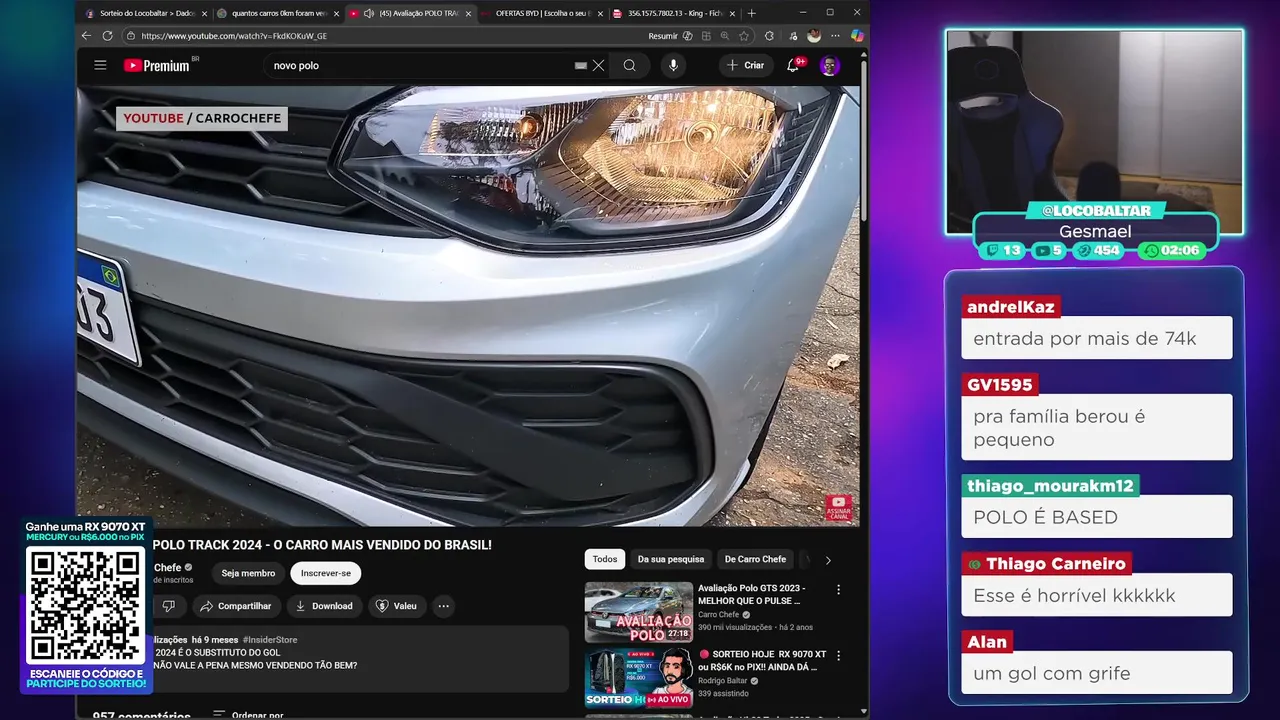Image resolution: width=1280 pixels, height=720 pixels.
Task: Click the 'Compartilhar' share button
Action: tap(235, 606)
